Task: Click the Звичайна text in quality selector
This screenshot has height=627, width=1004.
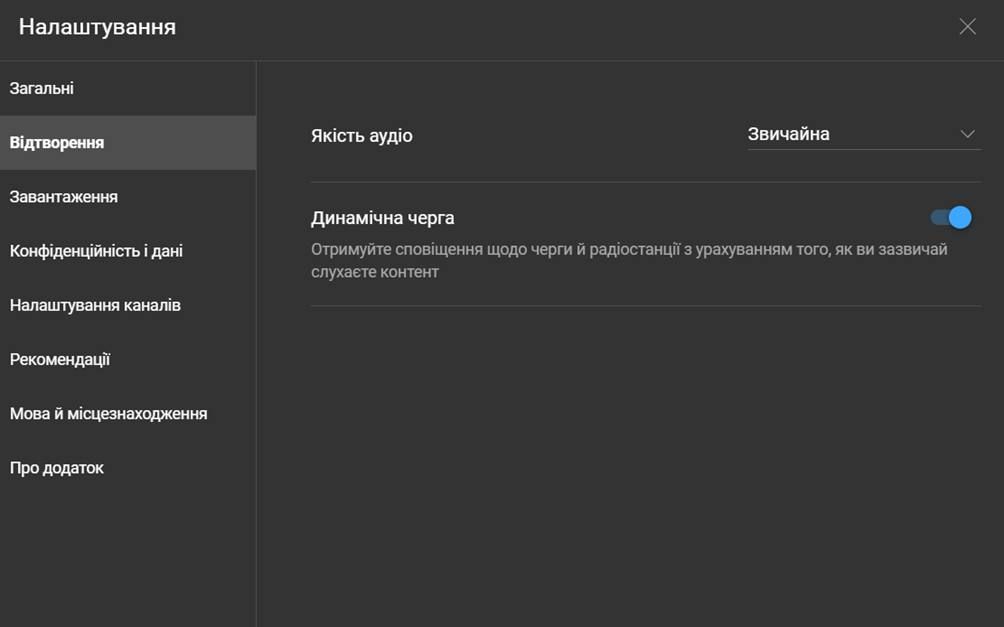Action: (789, 134)
